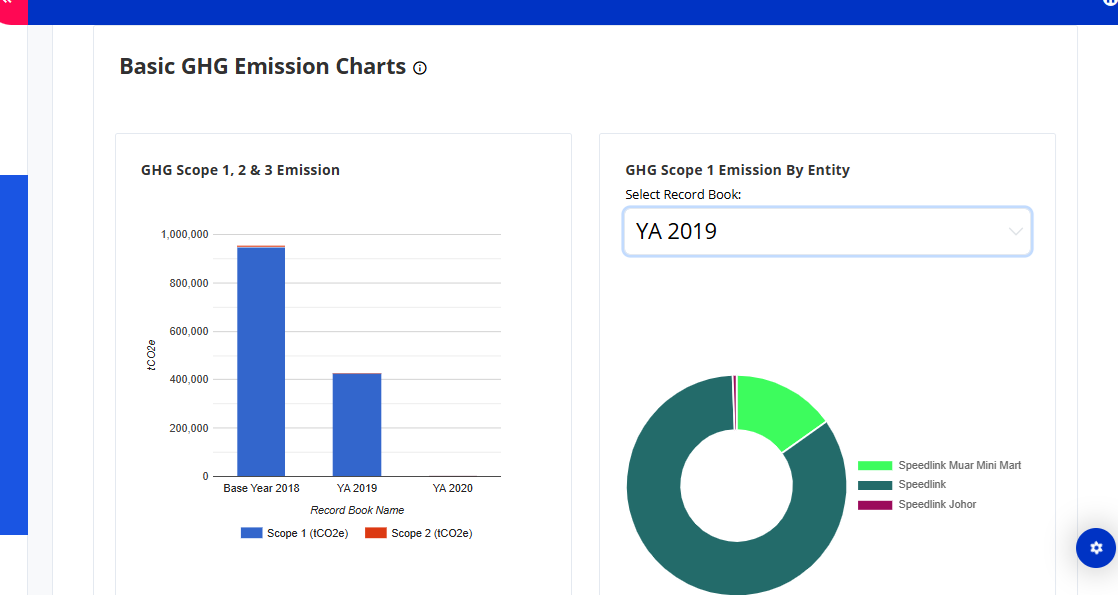Click the Speedlink Muar Mini Mart legend label

pos(959,466)
